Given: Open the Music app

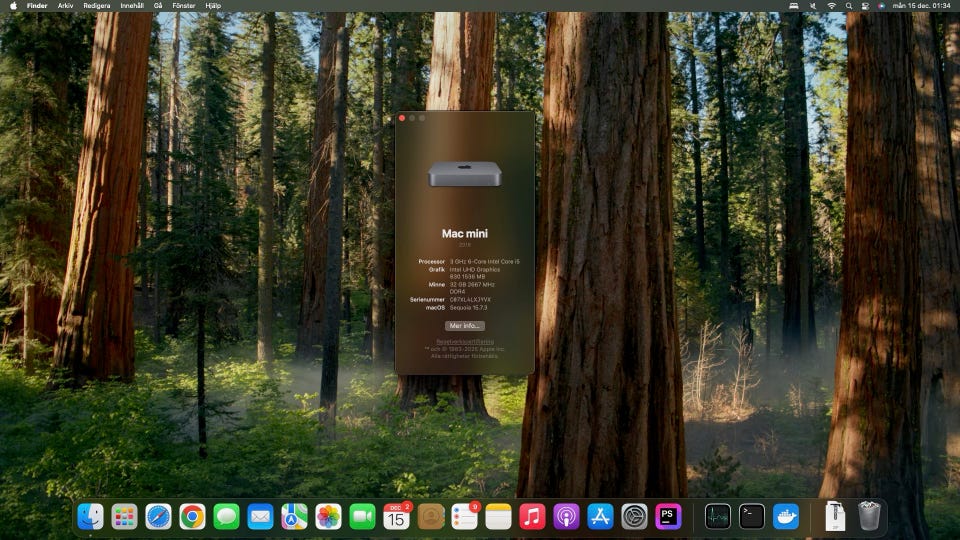Looking at the screenshot, I should (532, 516).
